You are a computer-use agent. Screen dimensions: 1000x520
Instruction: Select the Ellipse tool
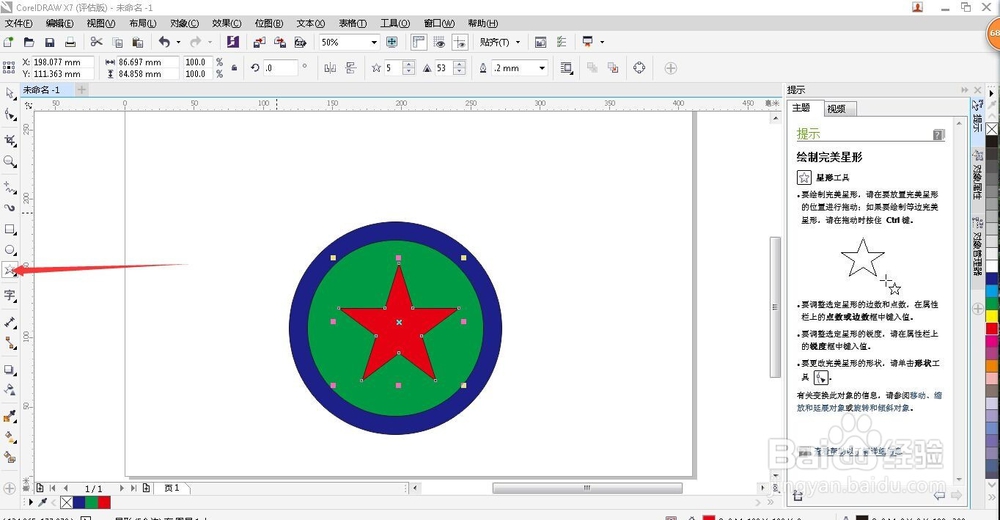(x=10, y=250)
